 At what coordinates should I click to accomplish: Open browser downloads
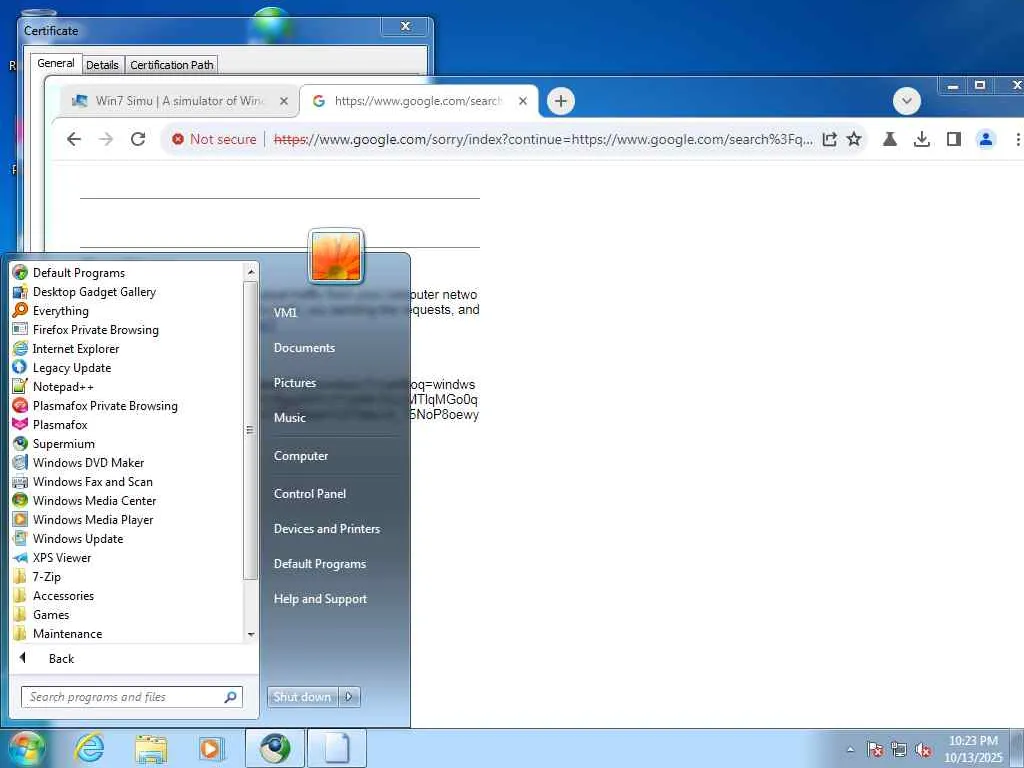coord(921,139)
